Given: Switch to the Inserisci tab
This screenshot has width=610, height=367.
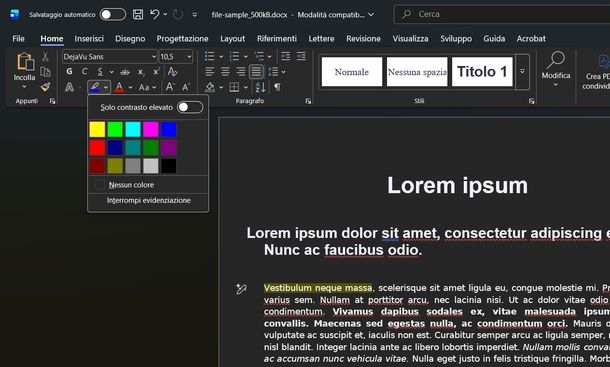Looking at the screenshot, I should (x=89, y=39).
